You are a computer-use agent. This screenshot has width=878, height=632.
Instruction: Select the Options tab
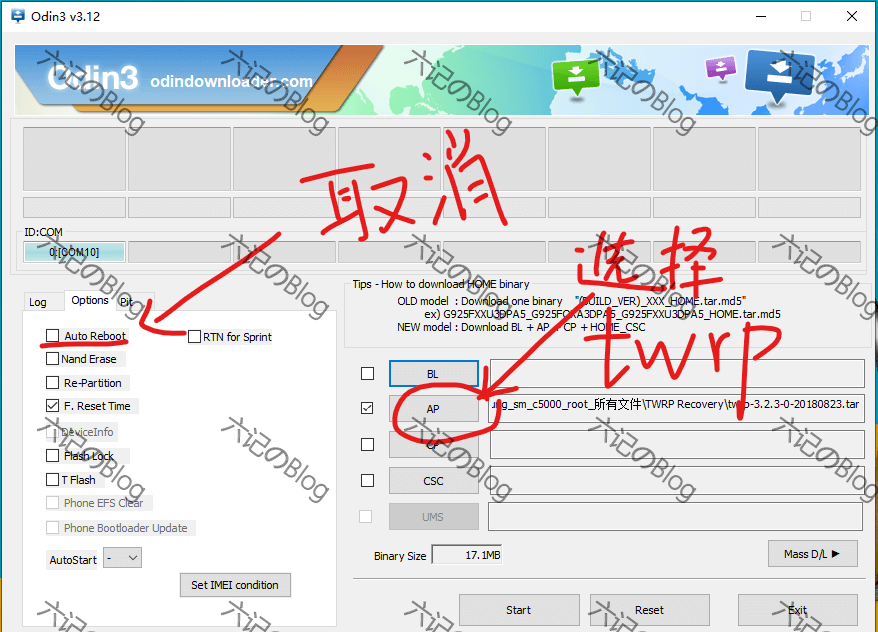coord(90,300)
